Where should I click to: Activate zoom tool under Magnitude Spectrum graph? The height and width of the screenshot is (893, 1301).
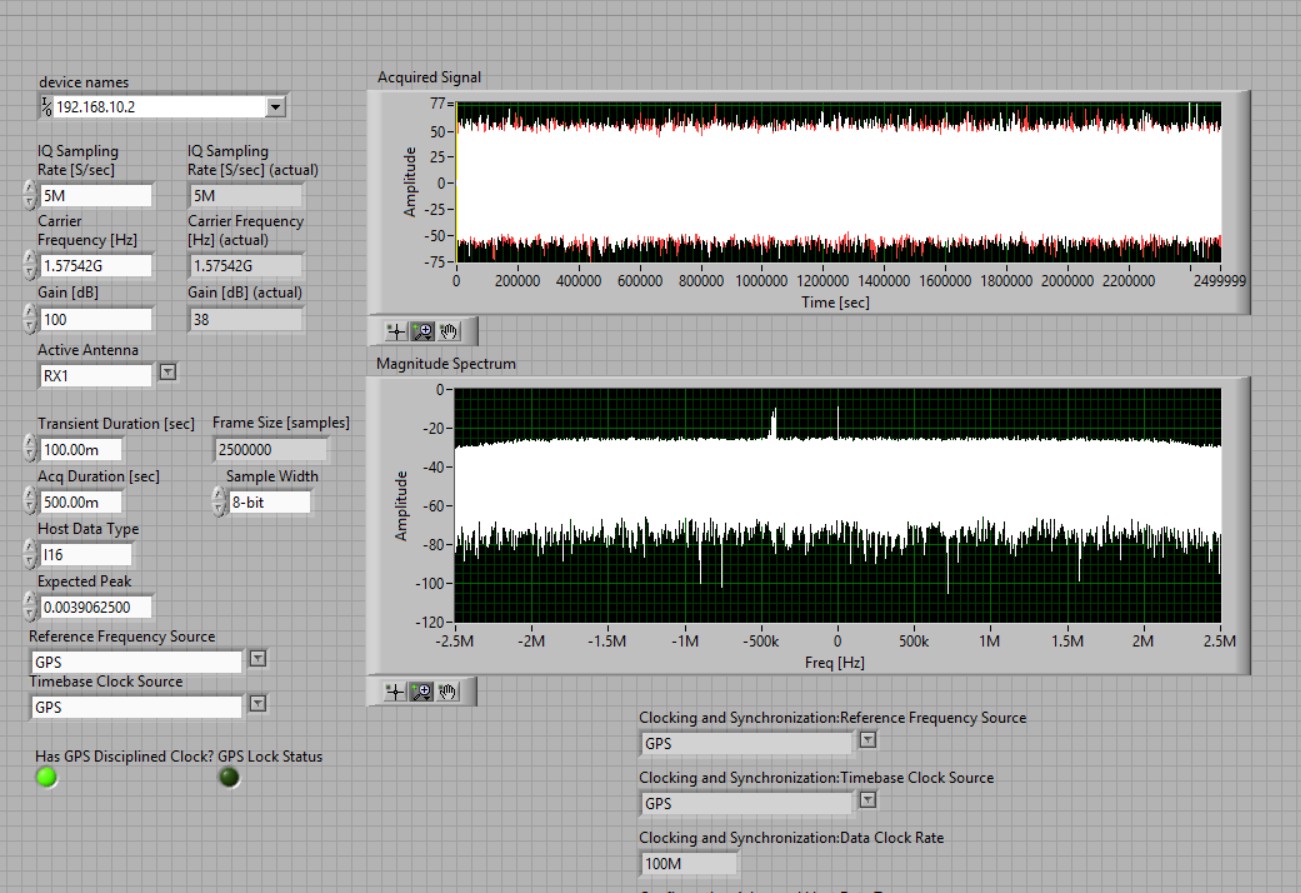[422, 691]
